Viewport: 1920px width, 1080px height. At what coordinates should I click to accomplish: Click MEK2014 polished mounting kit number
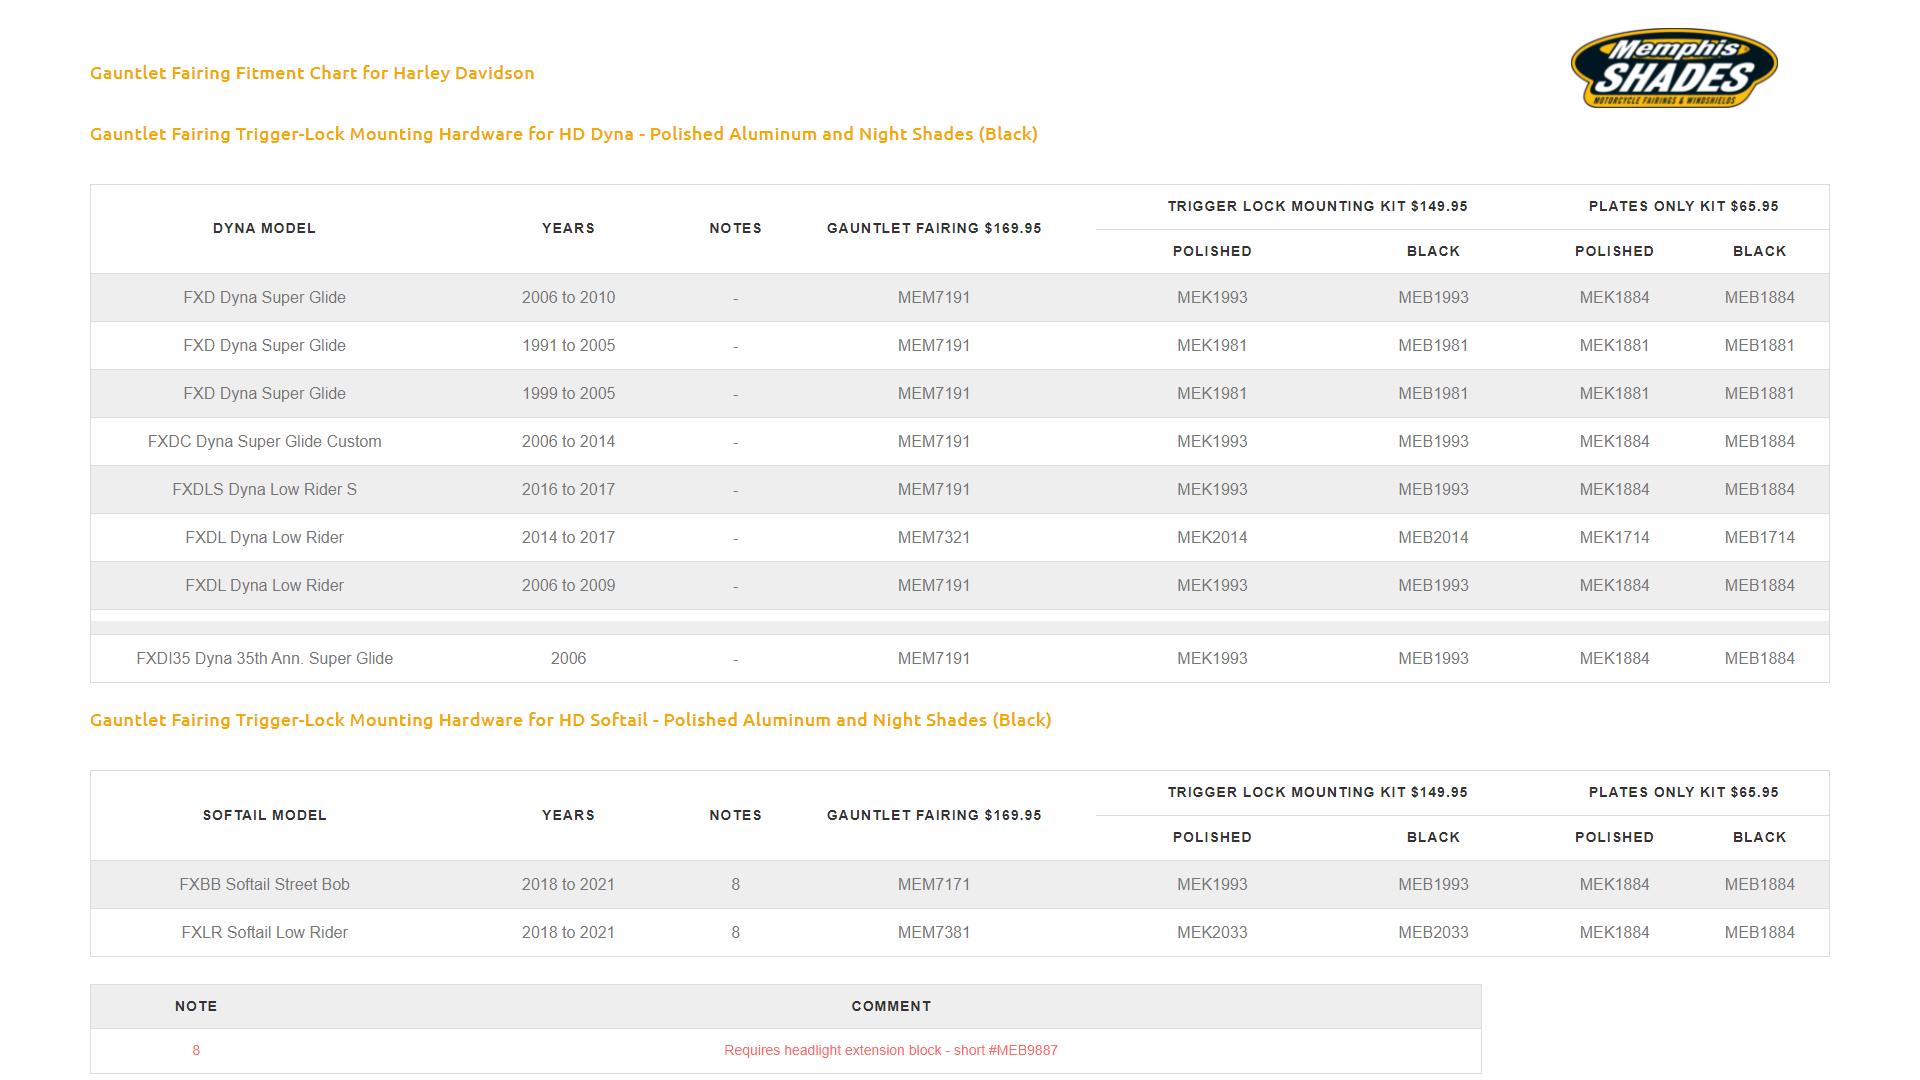pyautogui.click(x=1212, y=538)
